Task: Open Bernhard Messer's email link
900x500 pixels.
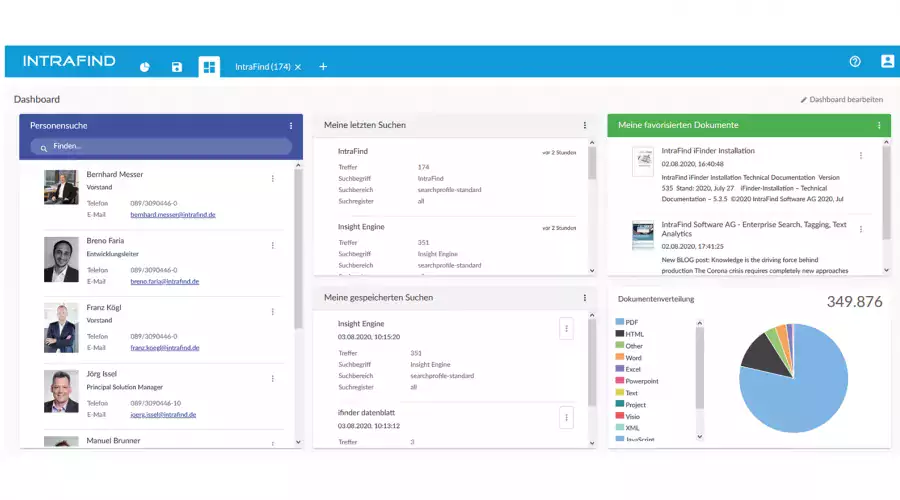Action: point(173,215)
